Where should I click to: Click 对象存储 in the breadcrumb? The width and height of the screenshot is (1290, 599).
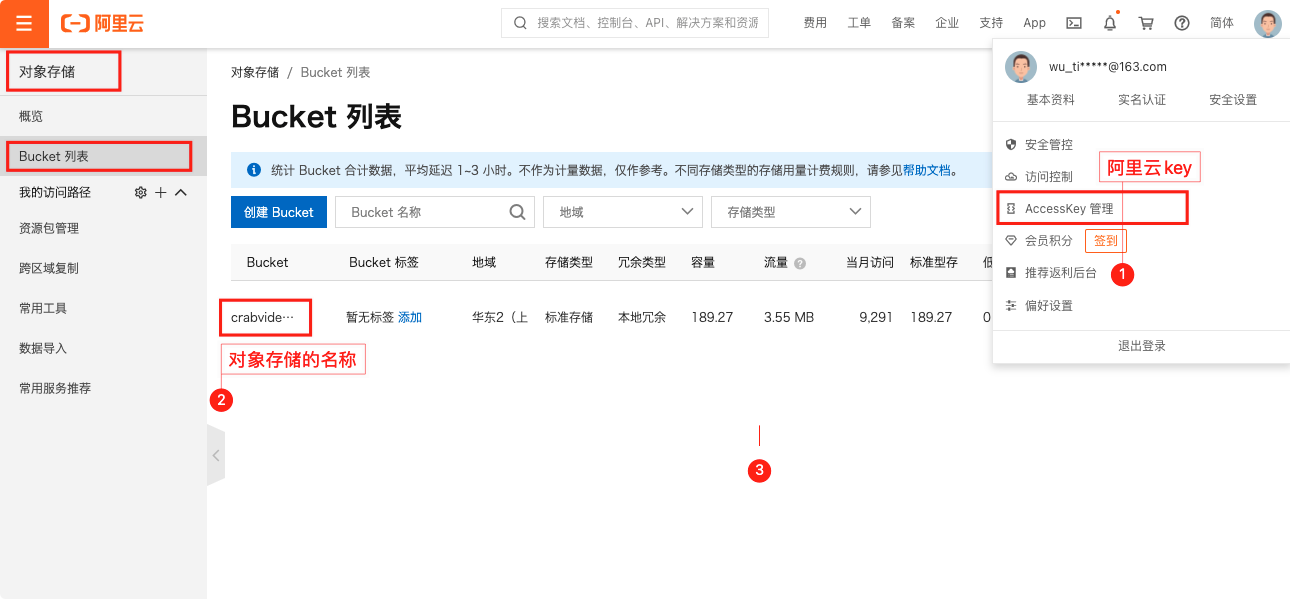(x=255, y=72)
